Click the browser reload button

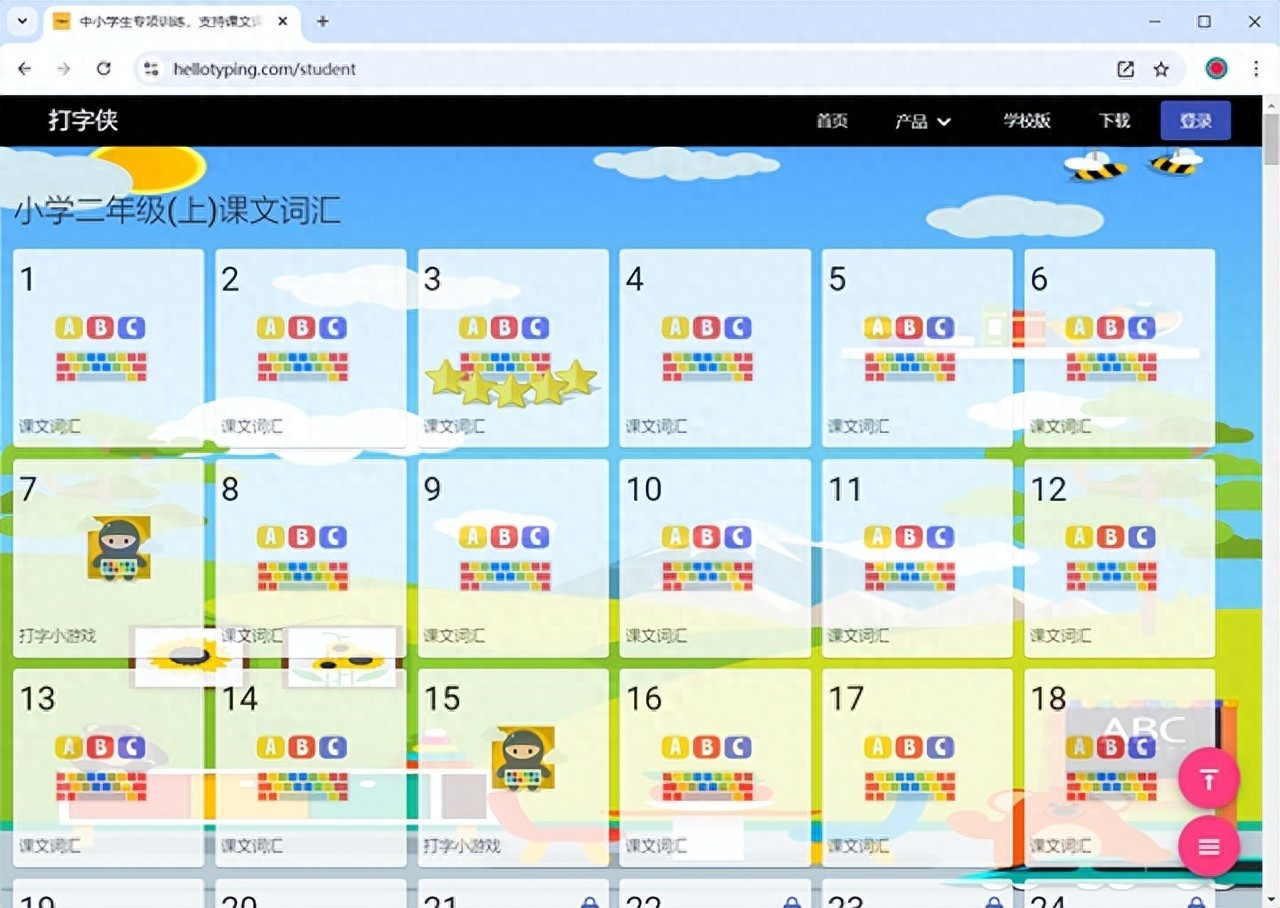pos(103,69)
